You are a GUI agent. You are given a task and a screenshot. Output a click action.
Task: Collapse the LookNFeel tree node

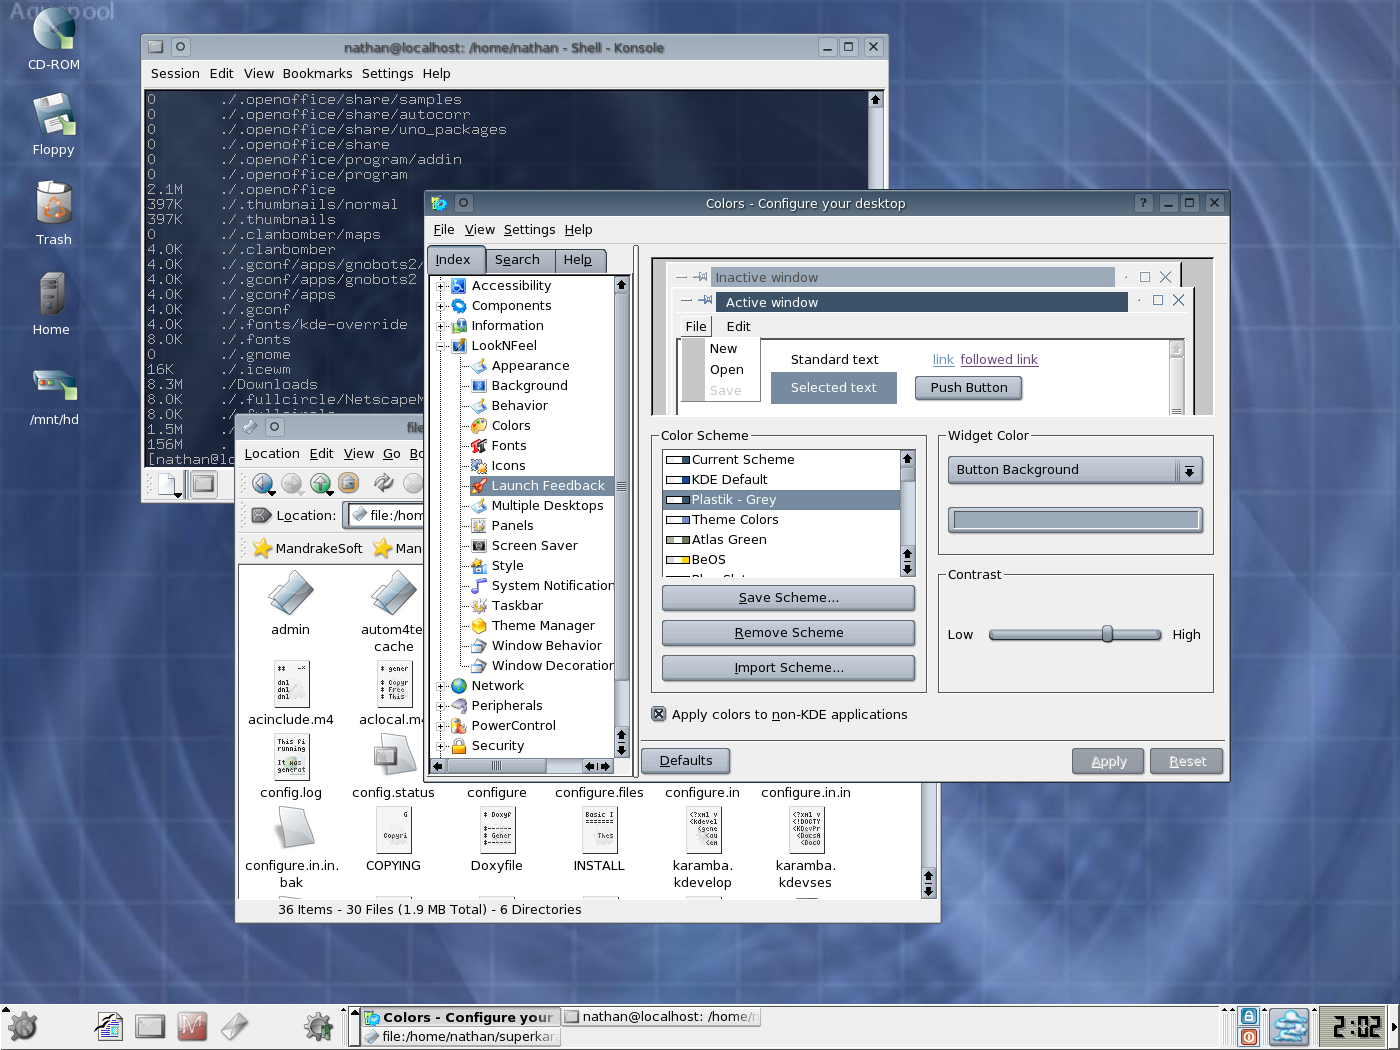pos(441,346)
